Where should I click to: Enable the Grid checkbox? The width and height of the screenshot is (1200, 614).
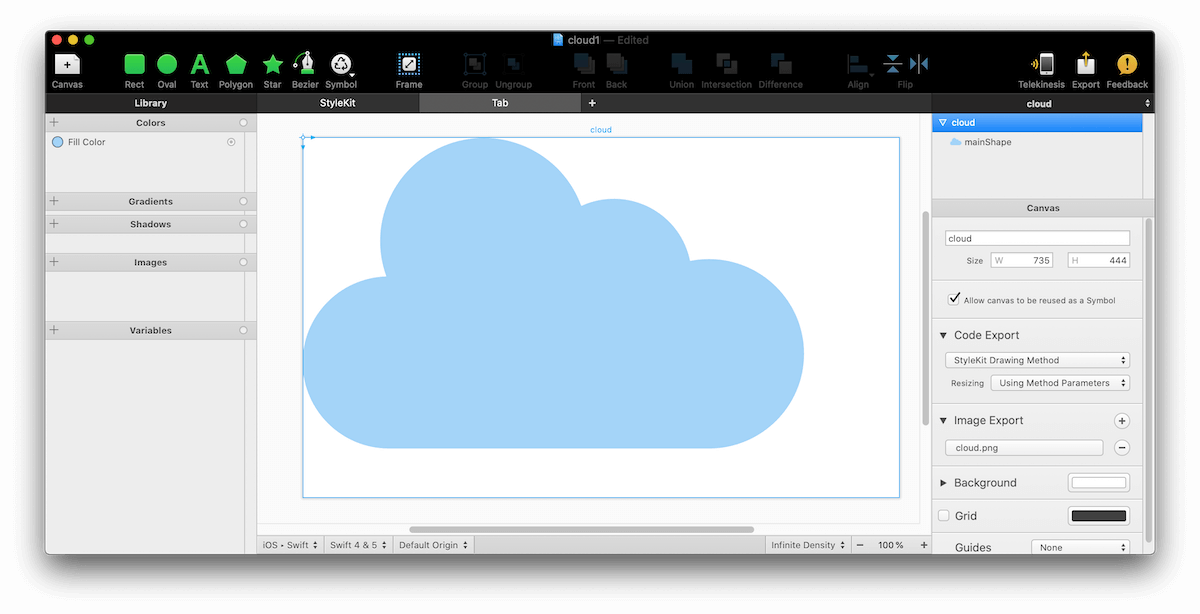tap(944, 516)
